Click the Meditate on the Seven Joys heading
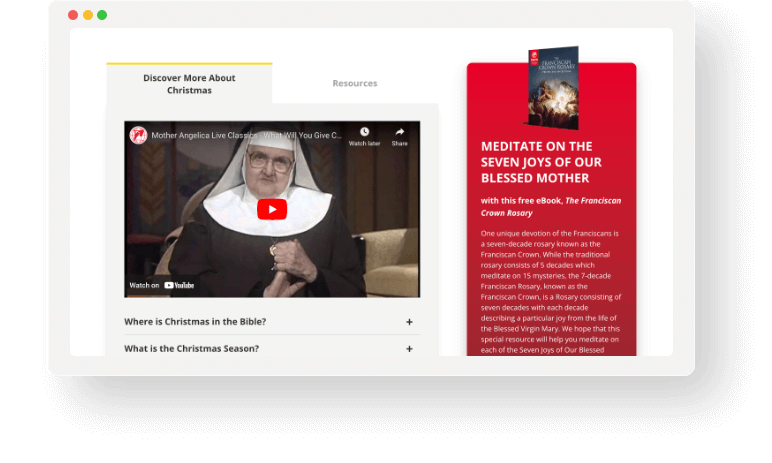This screenshot has width=772, height=463. [x=541, y=162]
